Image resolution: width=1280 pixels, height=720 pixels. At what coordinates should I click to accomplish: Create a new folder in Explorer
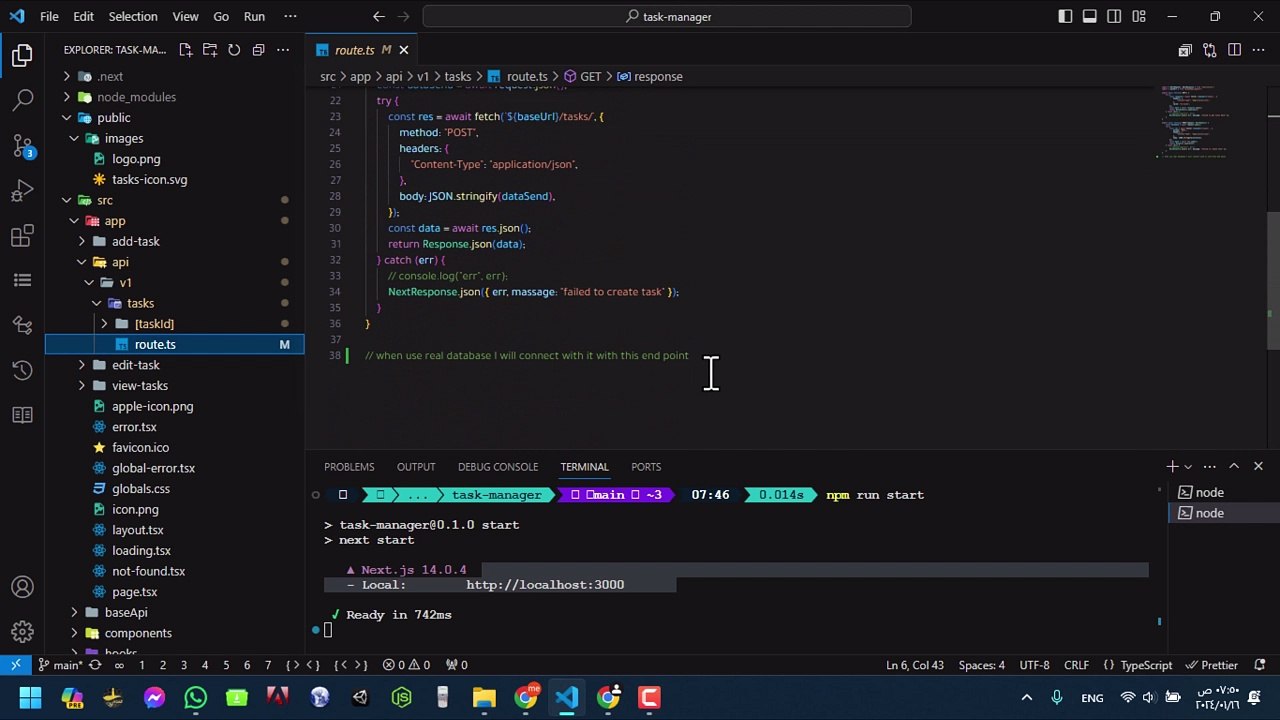(210, 50)
